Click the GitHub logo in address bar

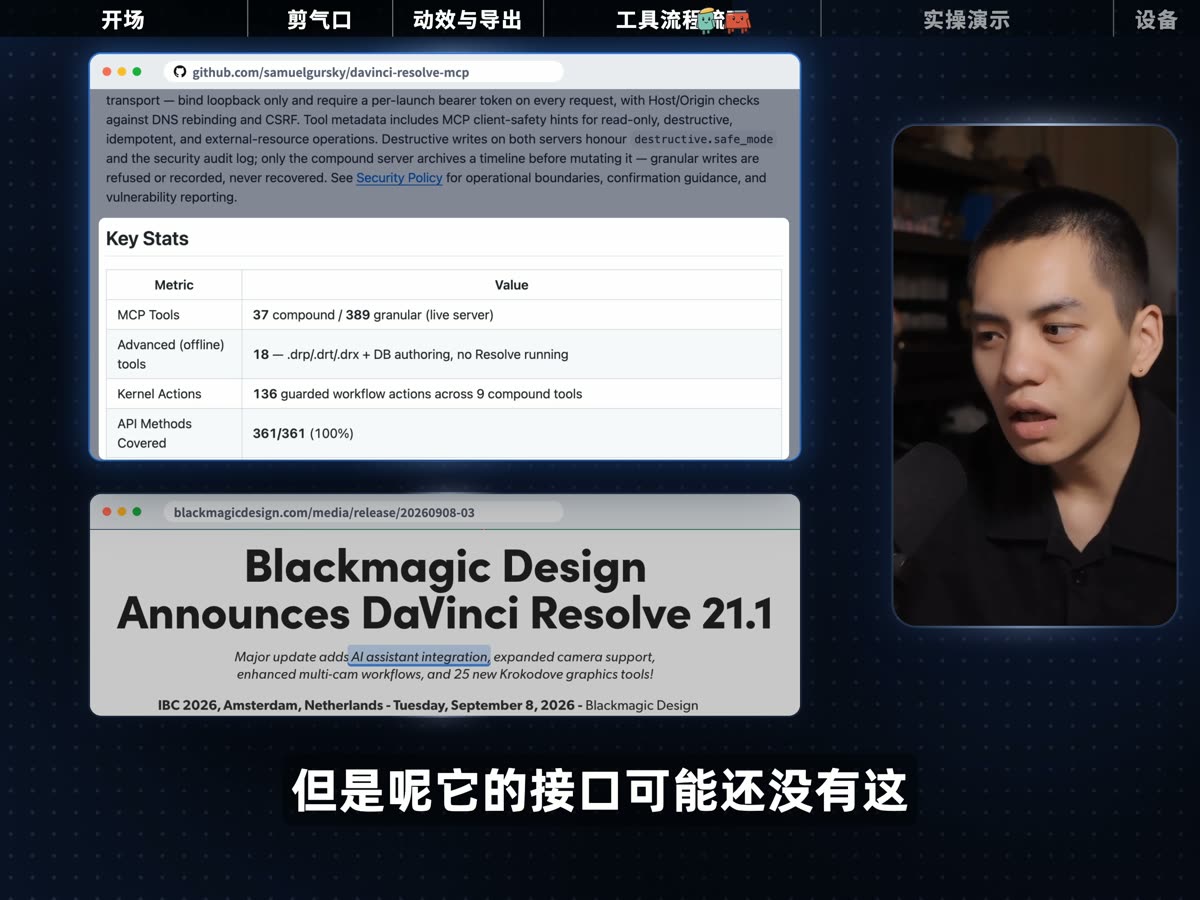[x=180, y=72]
